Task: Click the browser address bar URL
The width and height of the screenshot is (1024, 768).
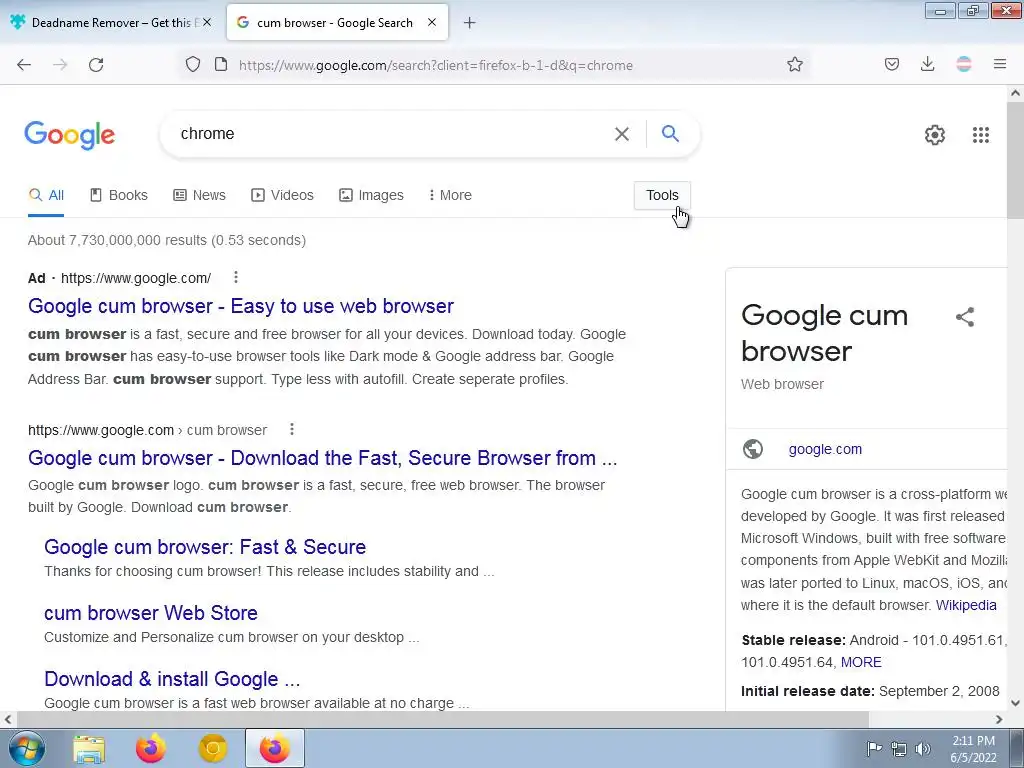Action: coord(436,65)
